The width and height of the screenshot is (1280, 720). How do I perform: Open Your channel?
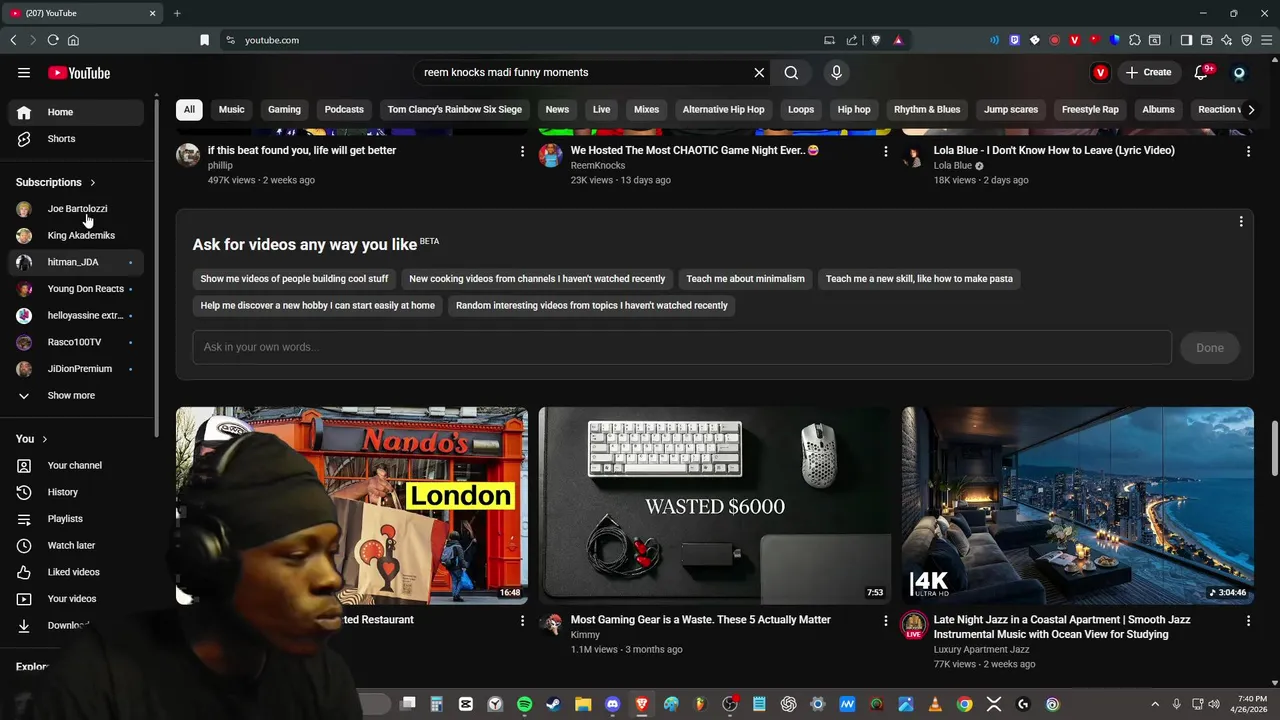[x=76, y=465]
